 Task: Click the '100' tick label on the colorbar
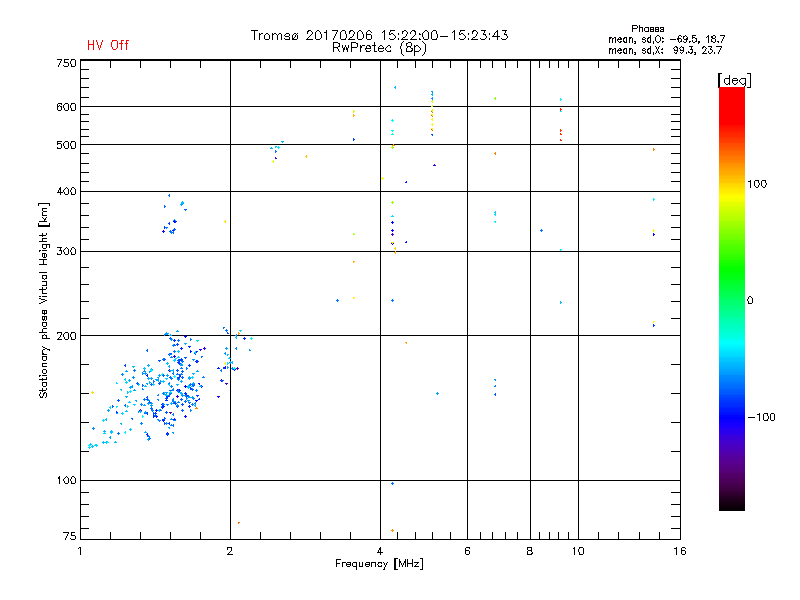757,184
